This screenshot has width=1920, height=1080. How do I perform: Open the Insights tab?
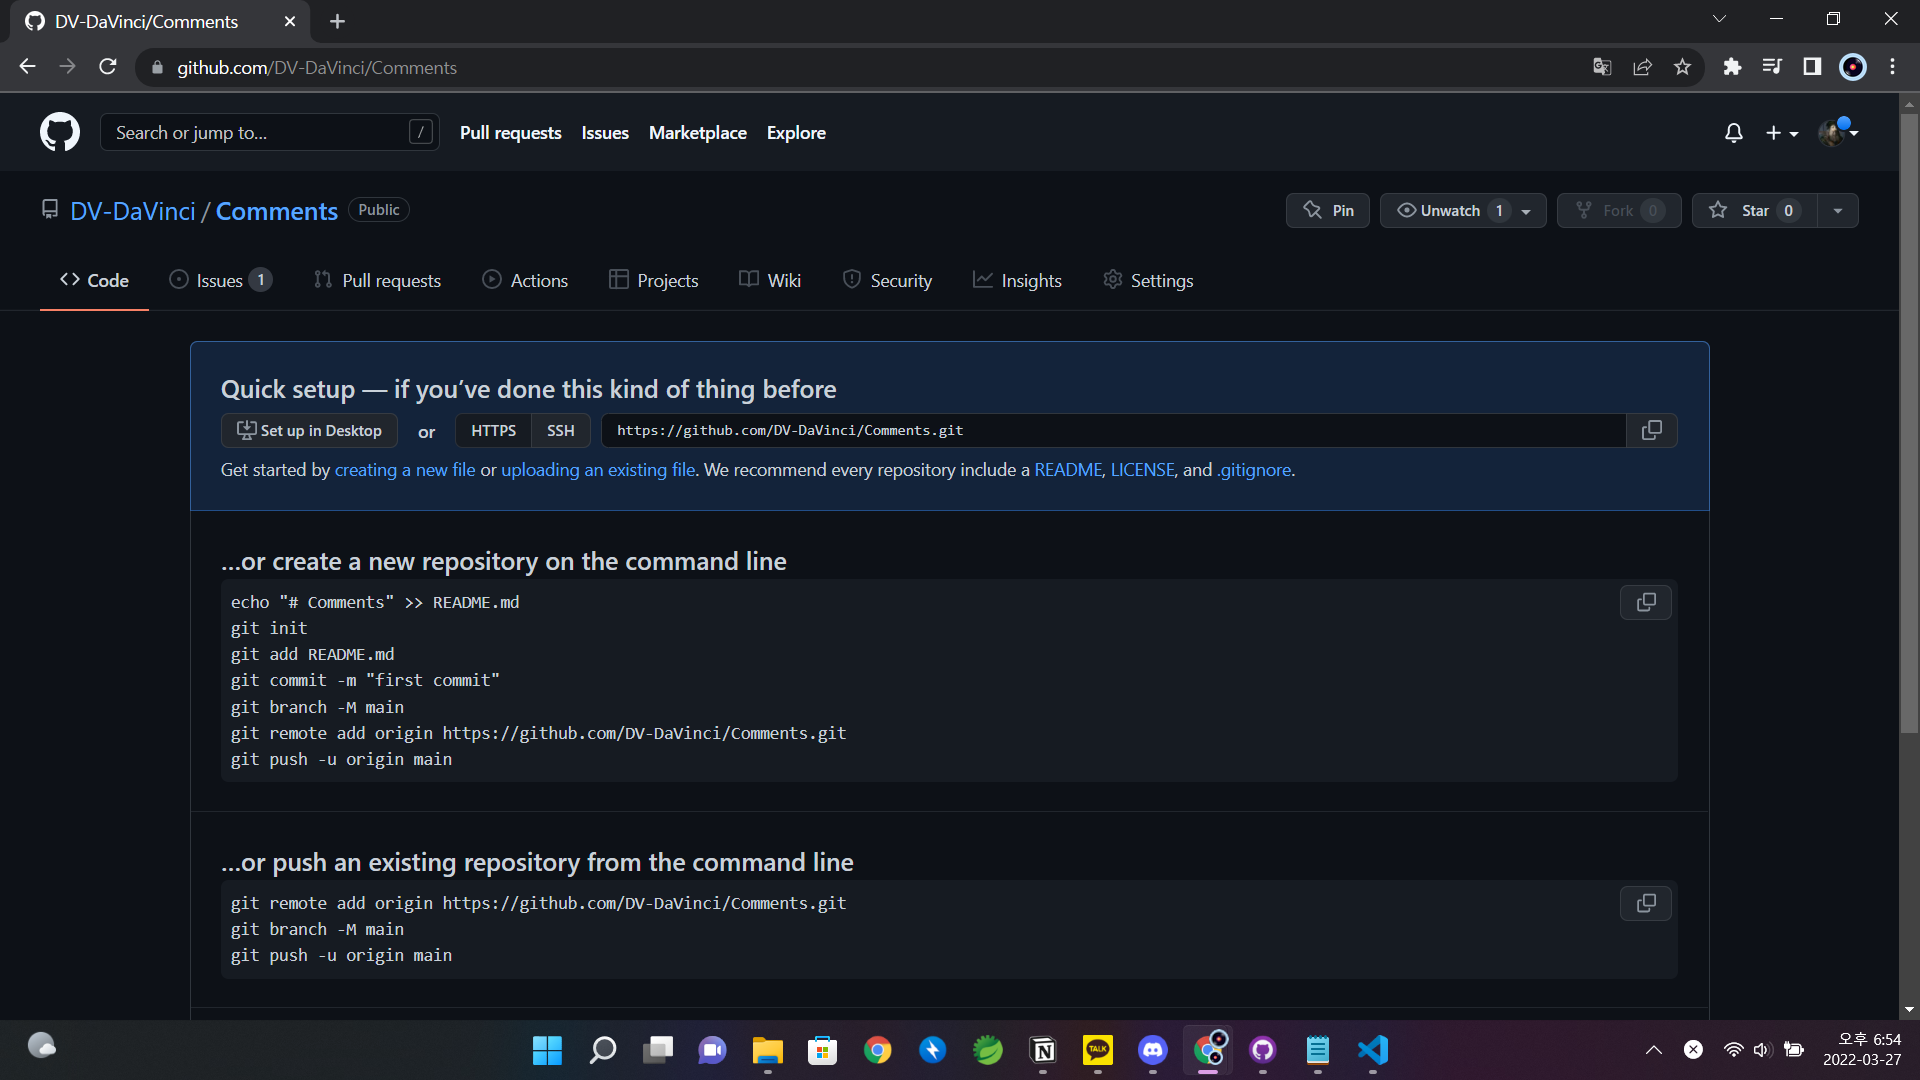click(1018, 281)
